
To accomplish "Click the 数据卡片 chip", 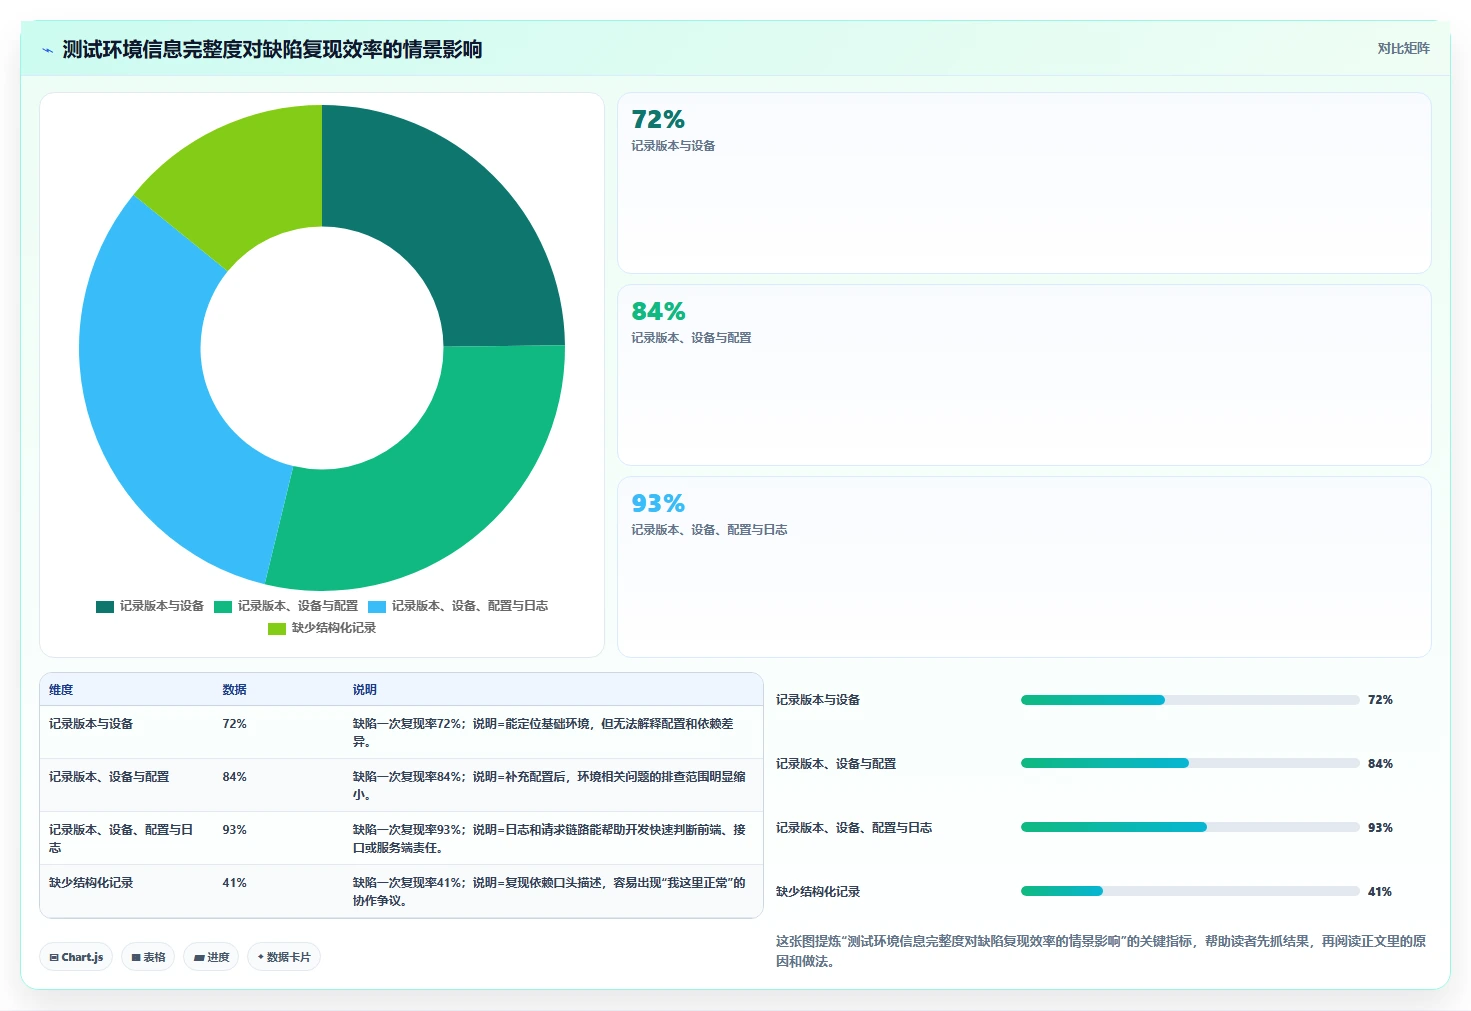I will click(x=284, y=957).
